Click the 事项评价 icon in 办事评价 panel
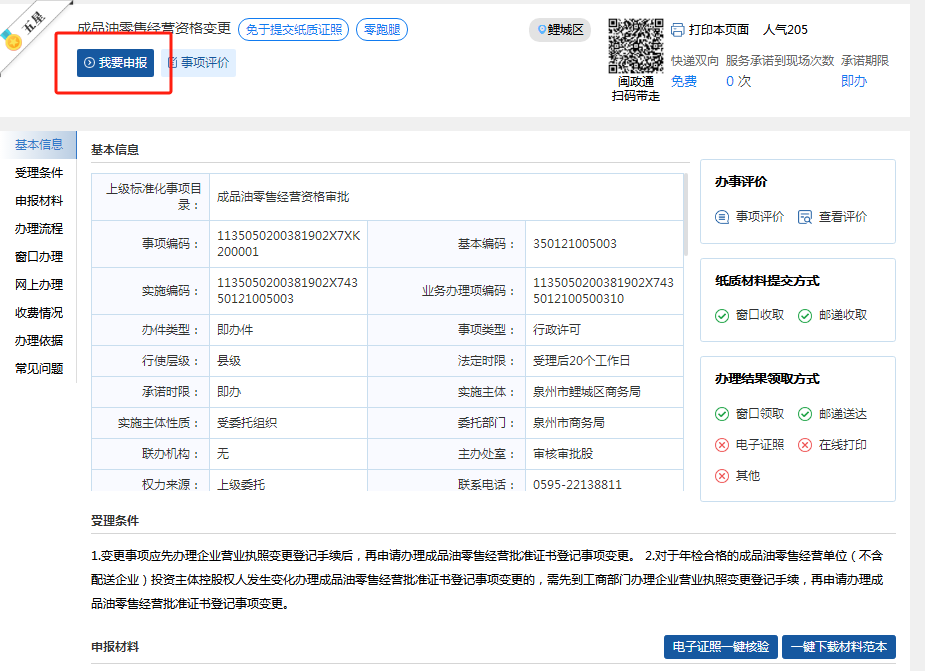The image size is (925, 671). (x=723, y=217)
